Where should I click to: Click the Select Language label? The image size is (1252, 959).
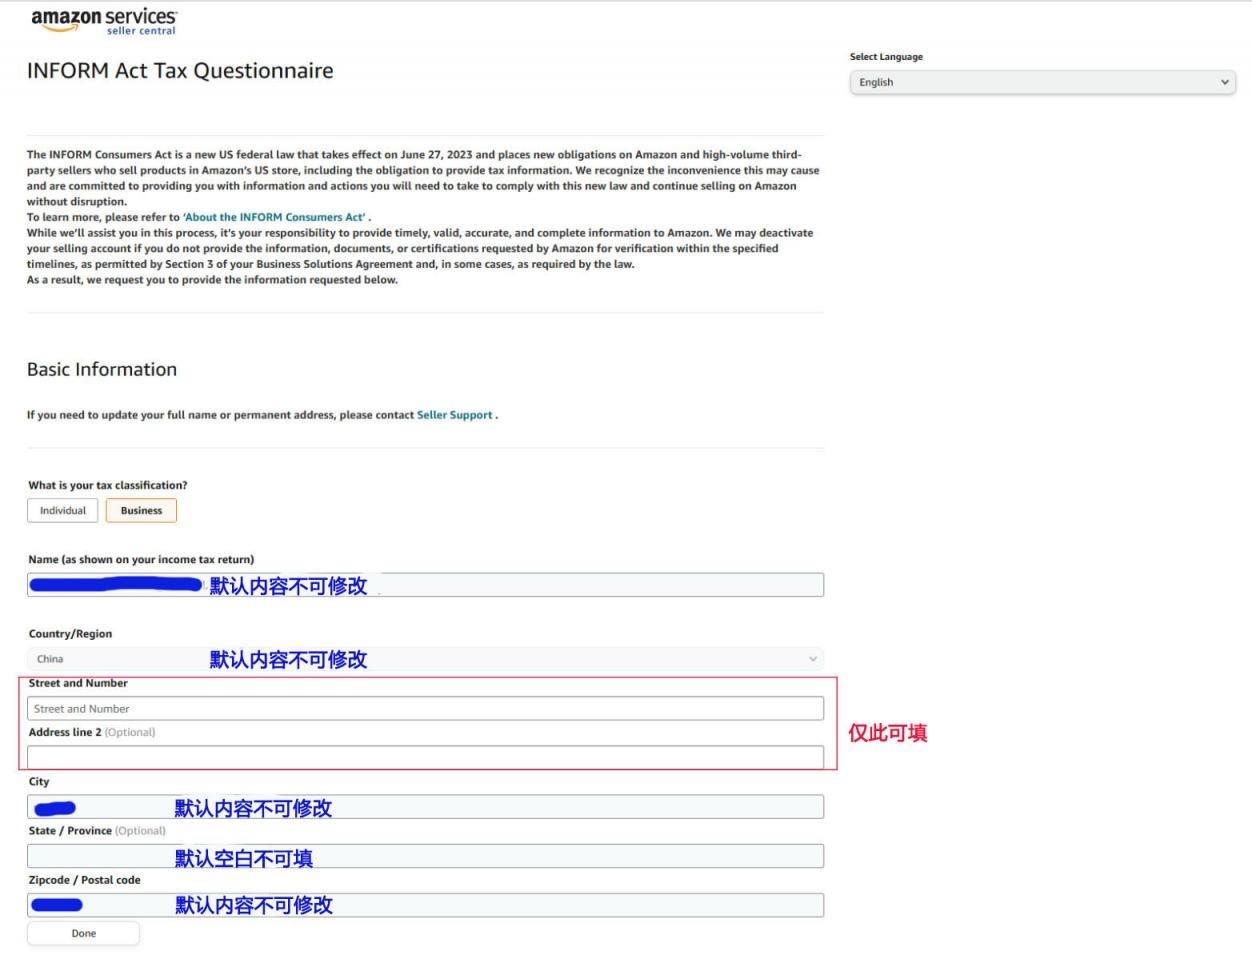tap(886, 57)
